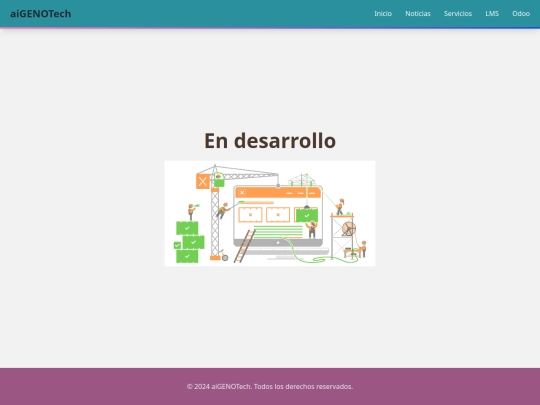Image resolution: width=540 pixels, height=405 pixels.
Task: Click the "En desarrollo" heading
Action: pos(270,141)
